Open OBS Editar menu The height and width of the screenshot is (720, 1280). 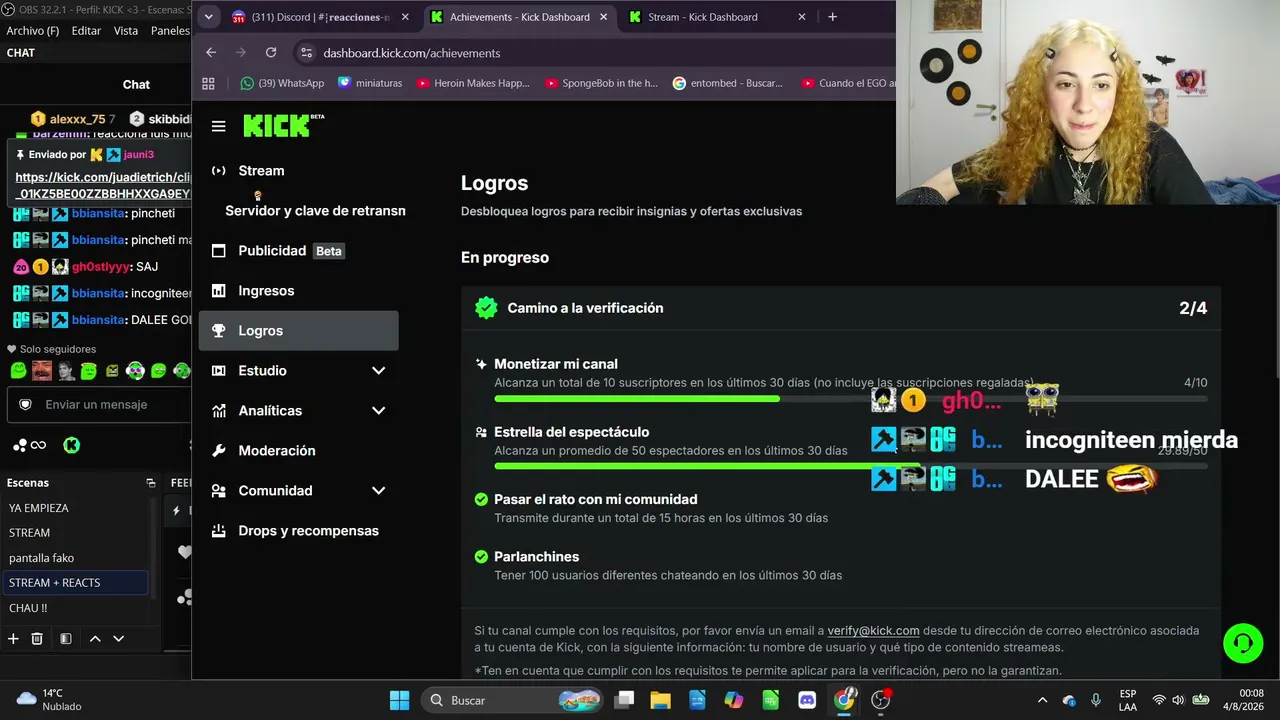click(x=86, y=31)
